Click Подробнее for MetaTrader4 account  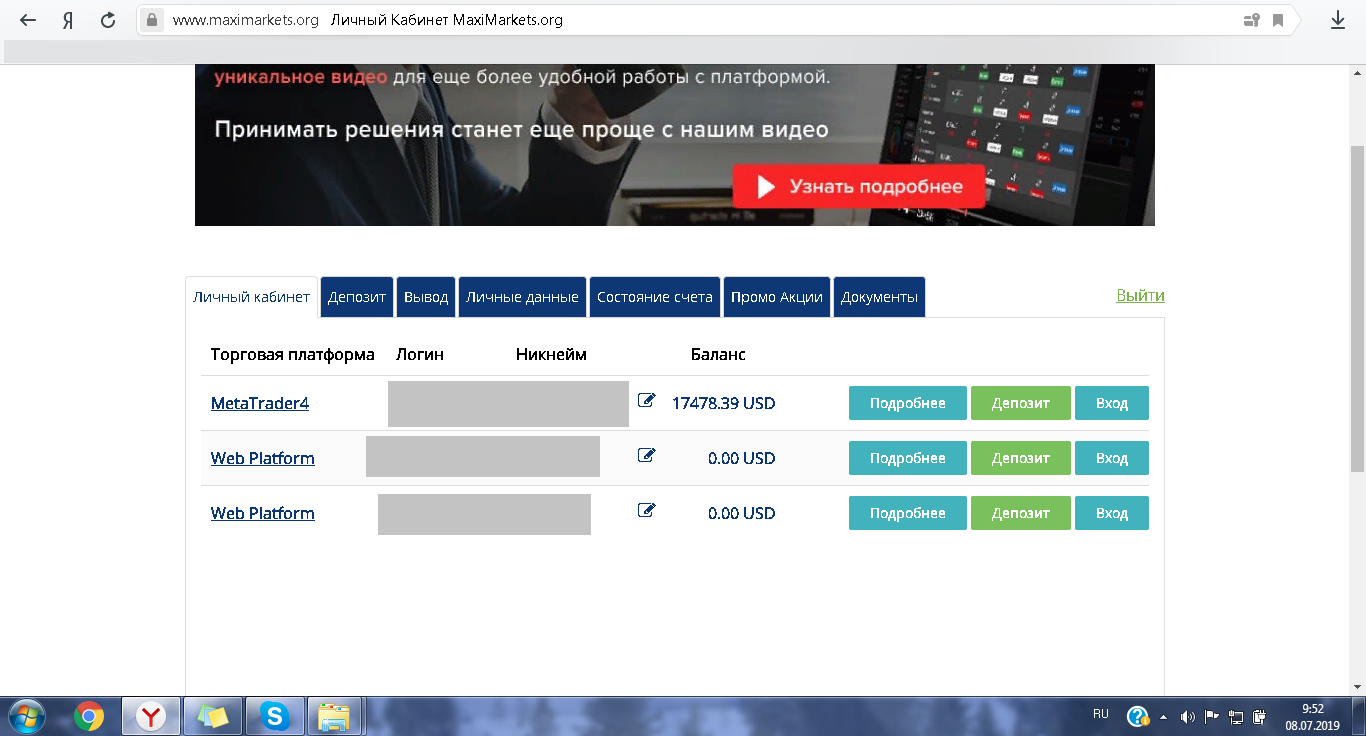coord(908,403)
